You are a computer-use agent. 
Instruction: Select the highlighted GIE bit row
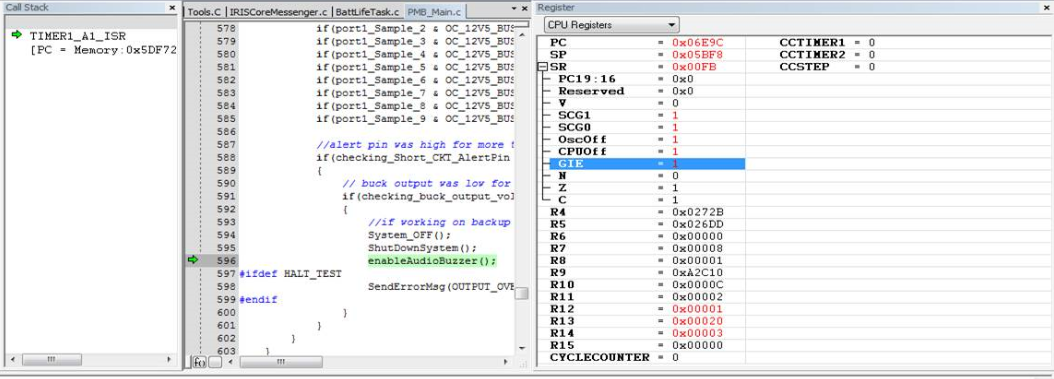(647, 163)
